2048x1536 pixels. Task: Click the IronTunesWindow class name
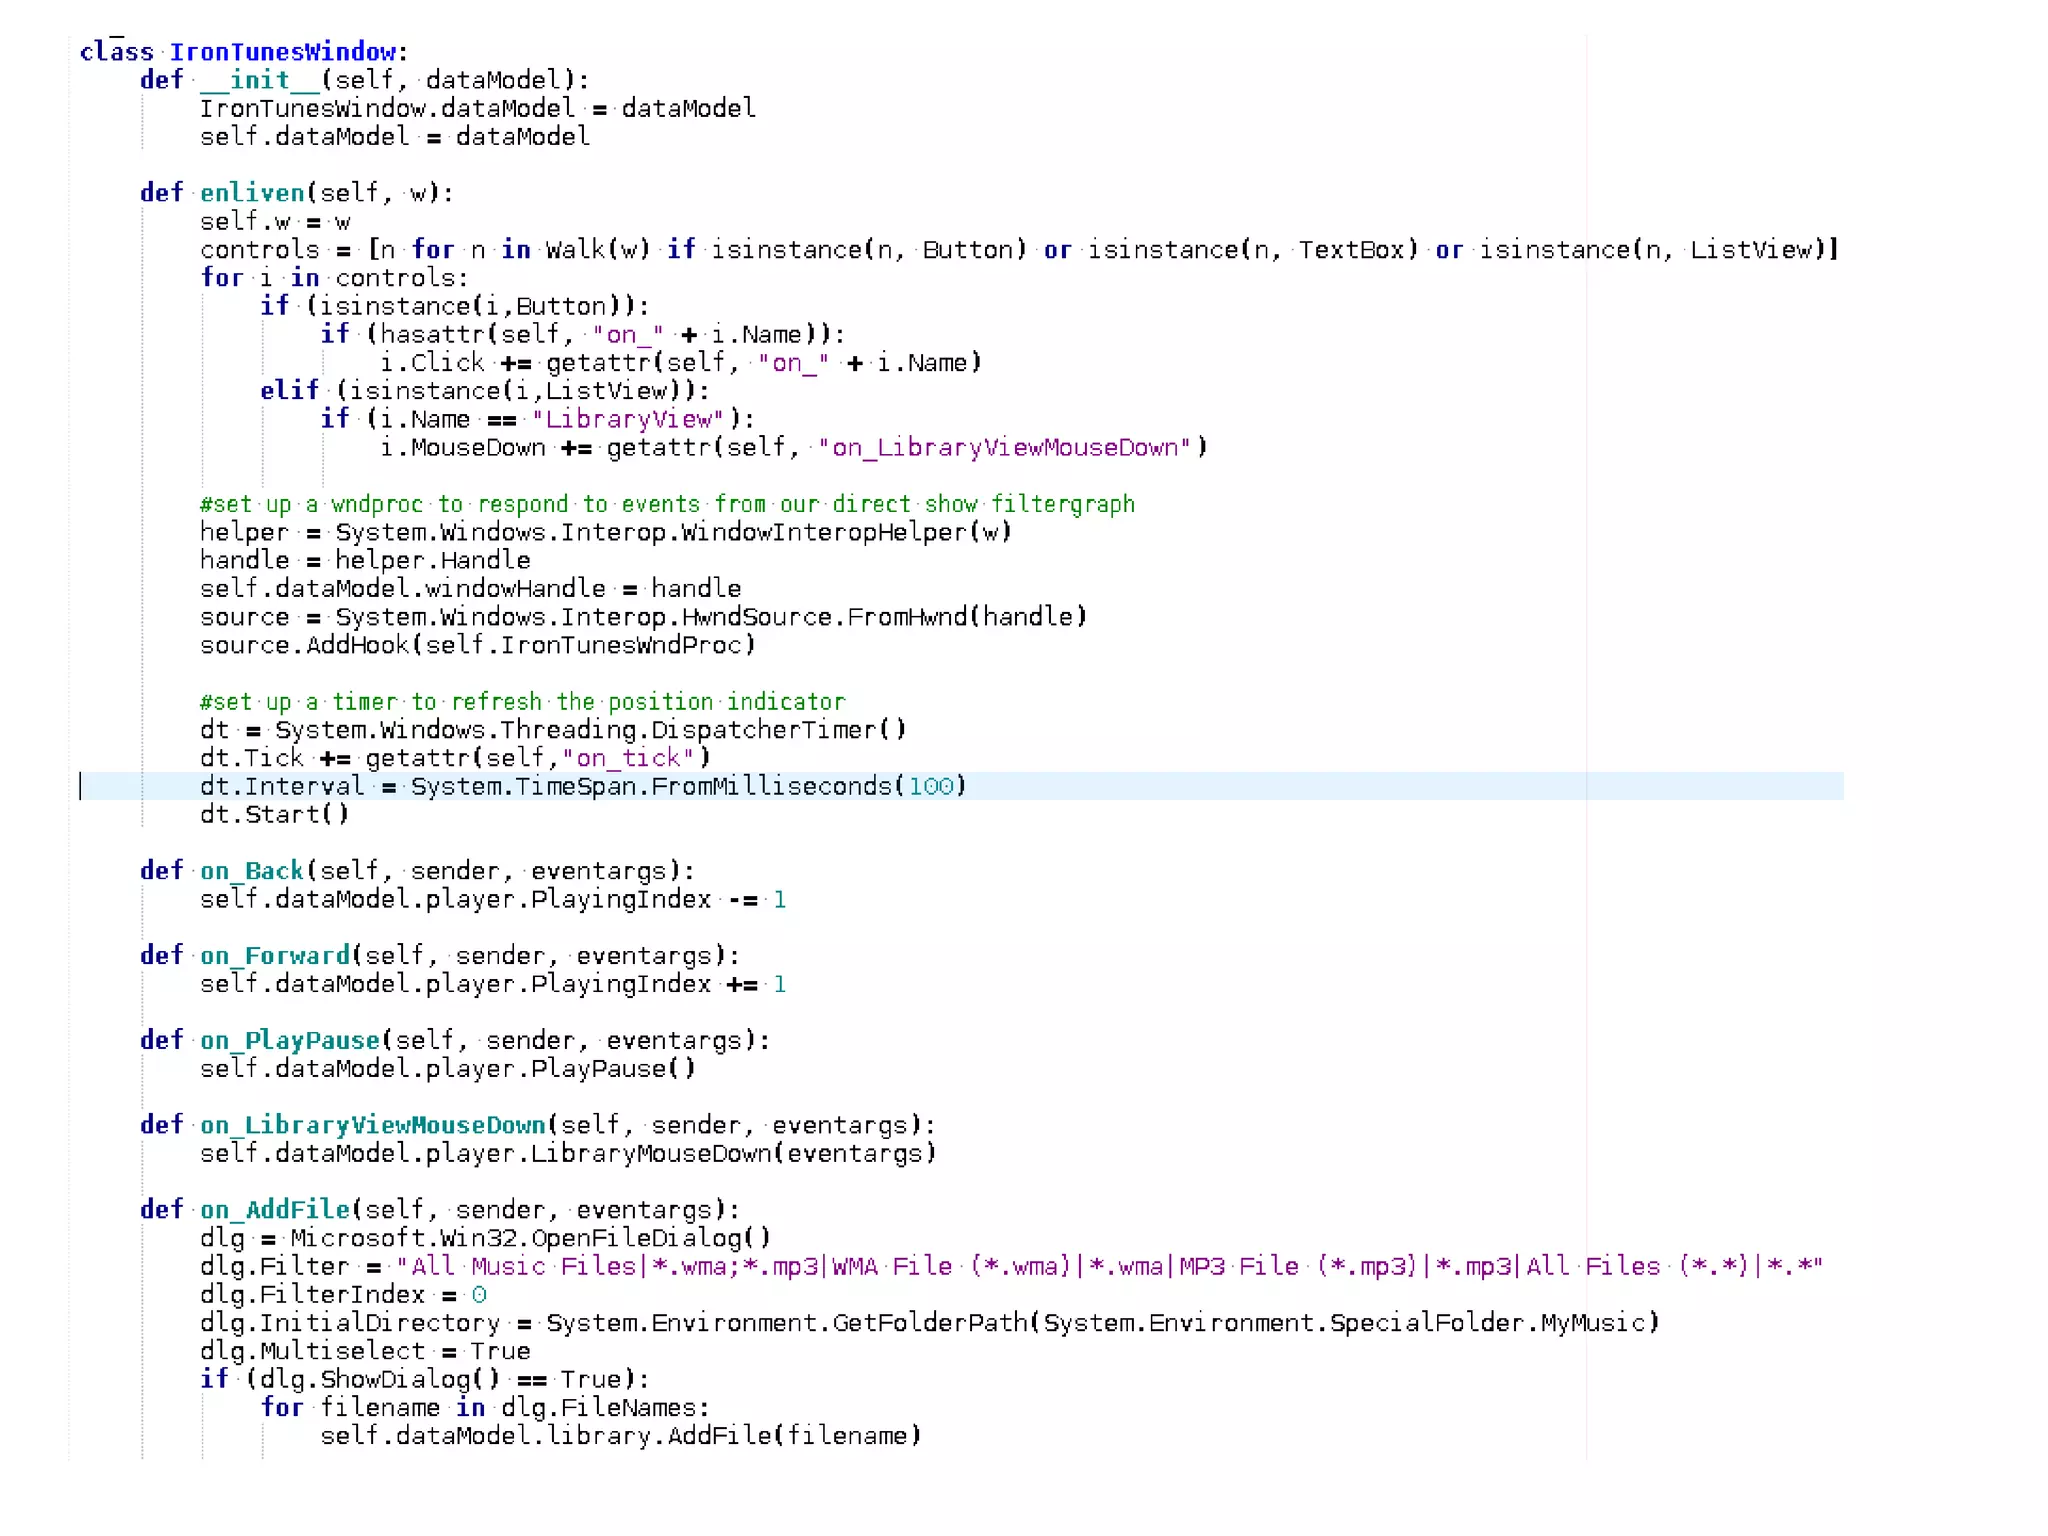point(283,52)
